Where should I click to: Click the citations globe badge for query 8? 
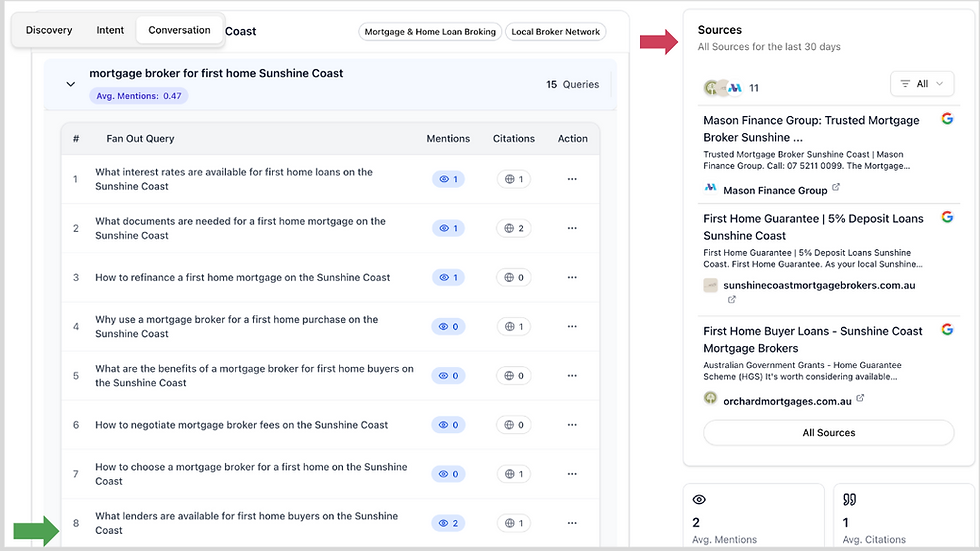(513, 523)
